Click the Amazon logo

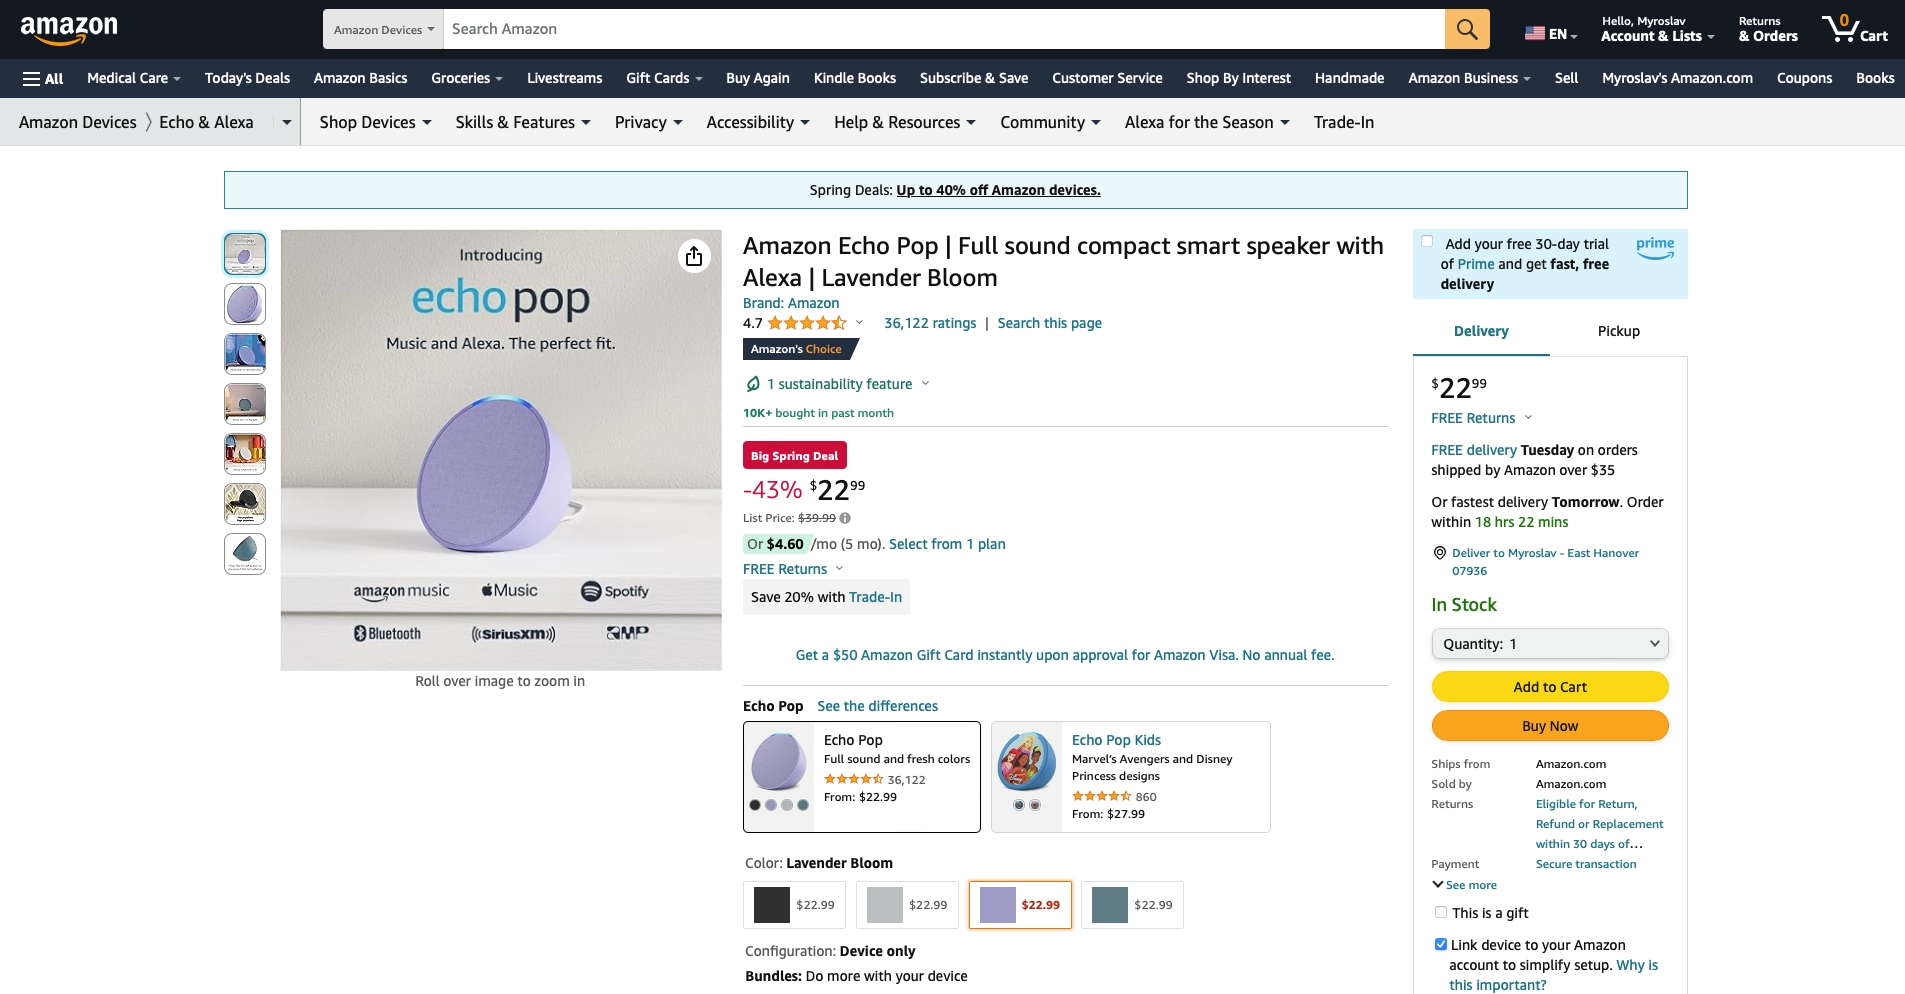[69, 29]
